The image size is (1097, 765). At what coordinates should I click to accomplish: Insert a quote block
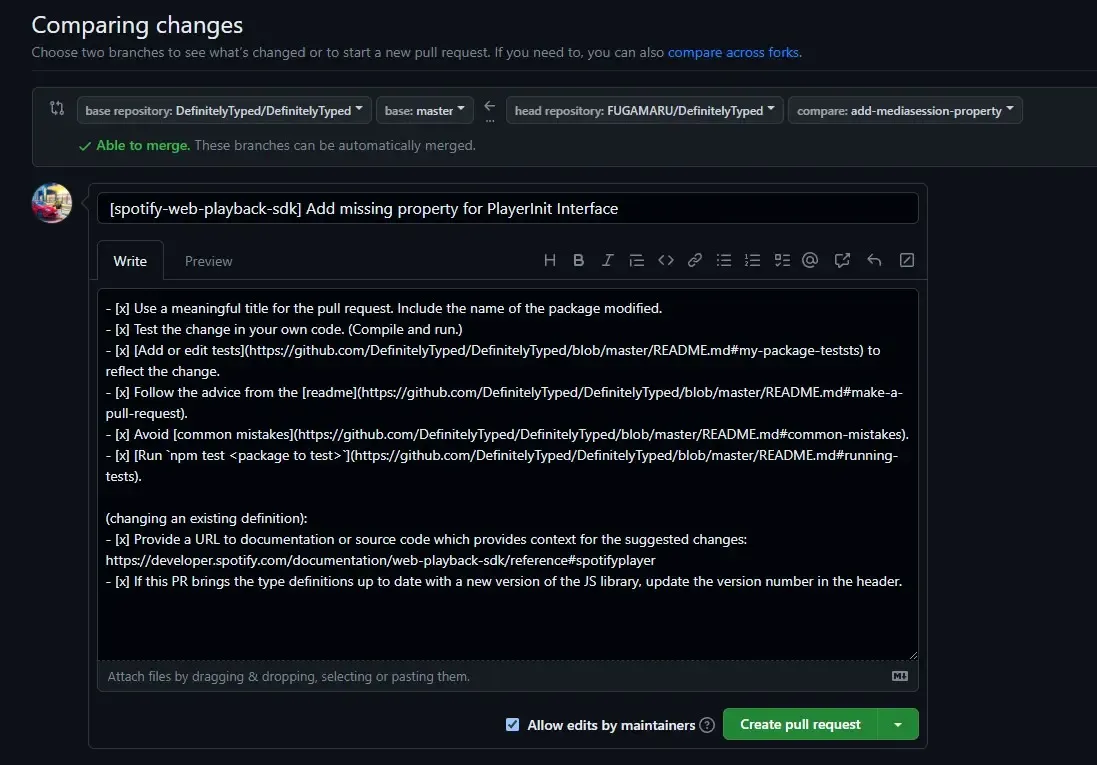[637, 260]
